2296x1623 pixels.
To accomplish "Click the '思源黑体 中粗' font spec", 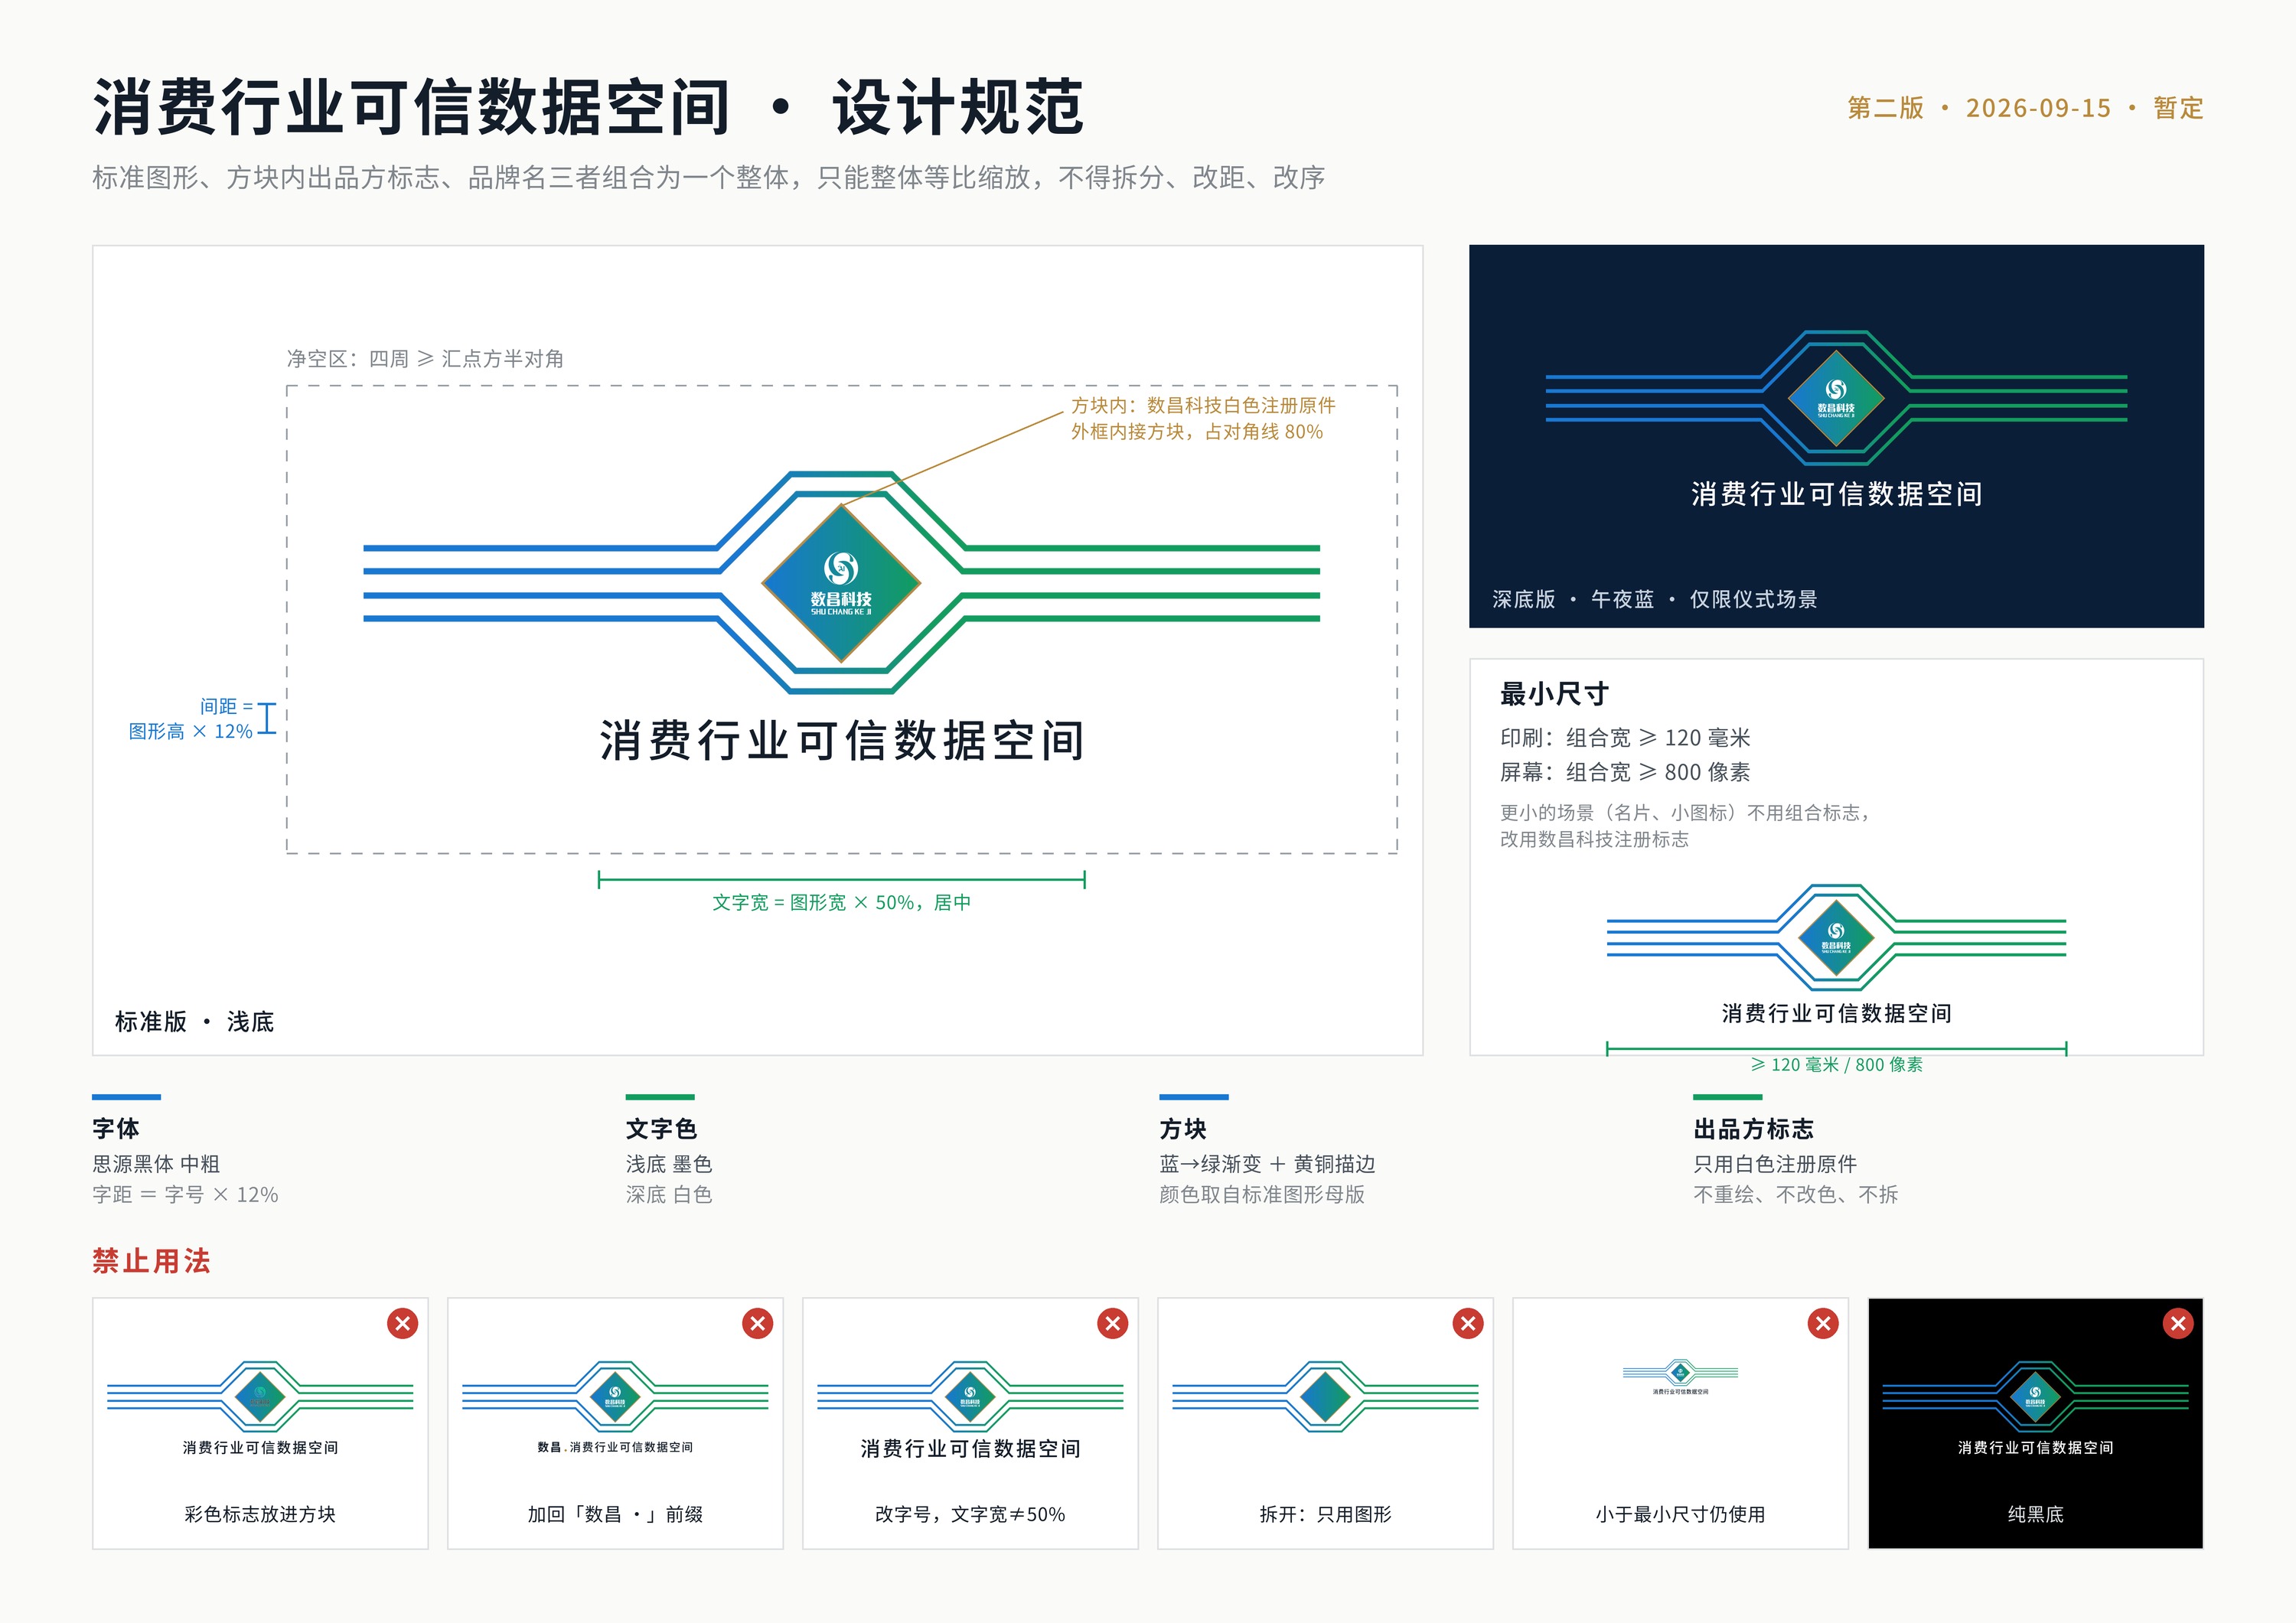I will 156,1164.
